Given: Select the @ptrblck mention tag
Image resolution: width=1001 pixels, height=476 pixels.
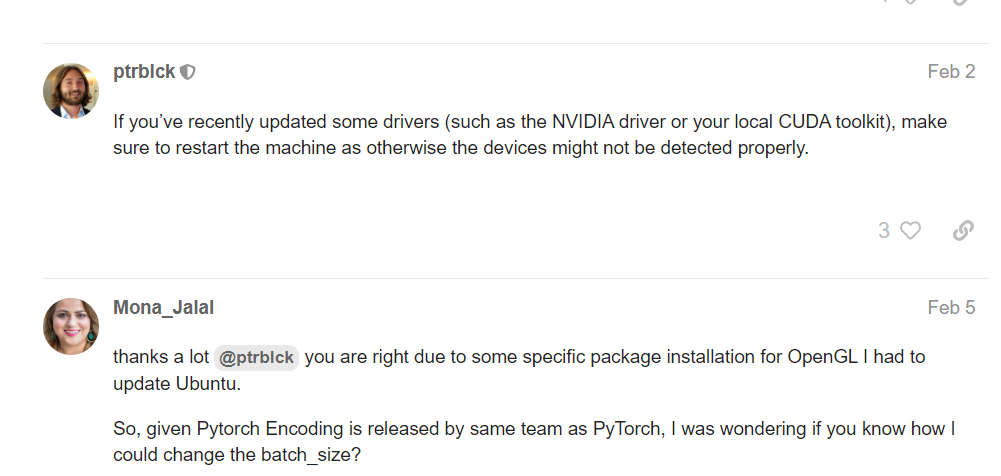Looking at the screenshot, I should pyautogui.click(x=256, y=357).
